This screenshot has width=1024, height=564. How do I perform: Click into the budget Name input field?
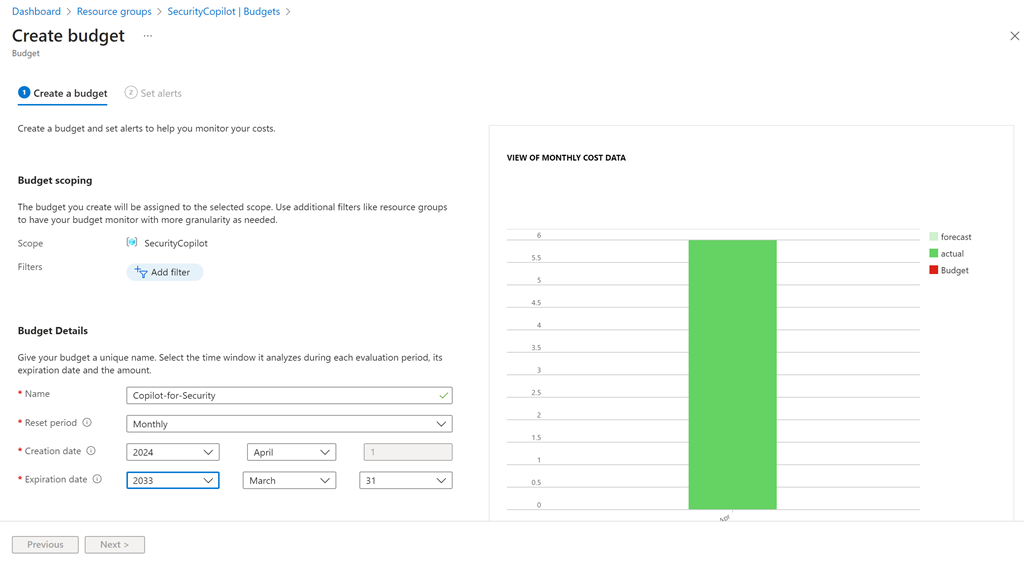point(280,396)
